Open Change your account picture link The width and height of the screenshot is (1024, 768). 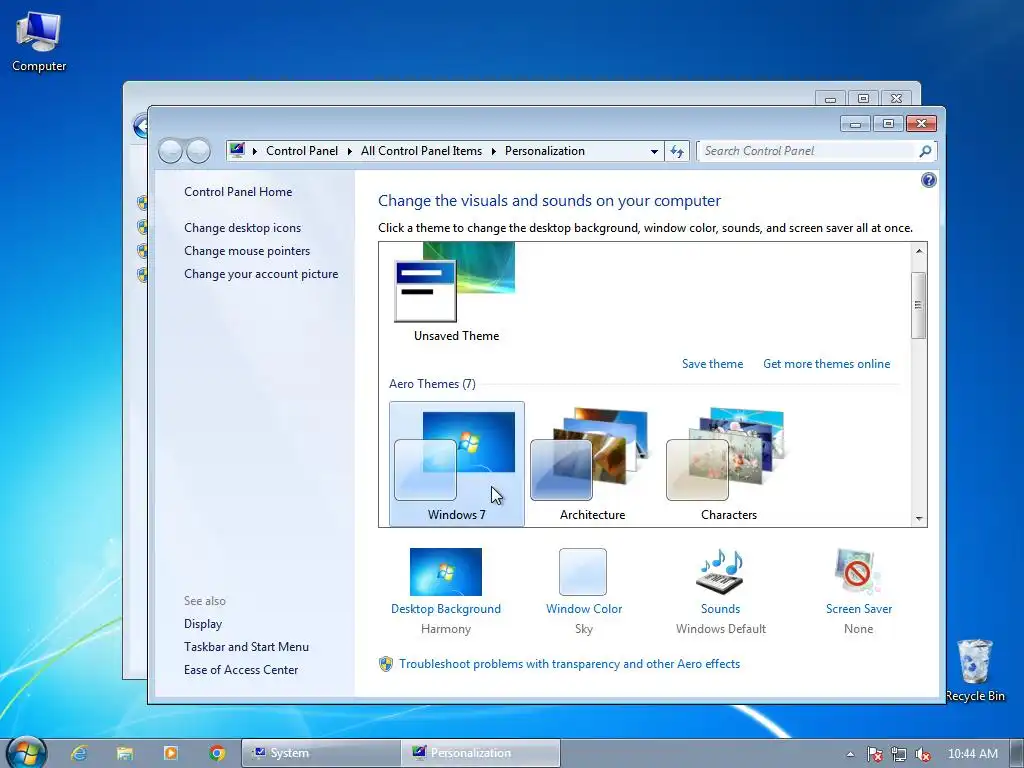tap(261, 274)
